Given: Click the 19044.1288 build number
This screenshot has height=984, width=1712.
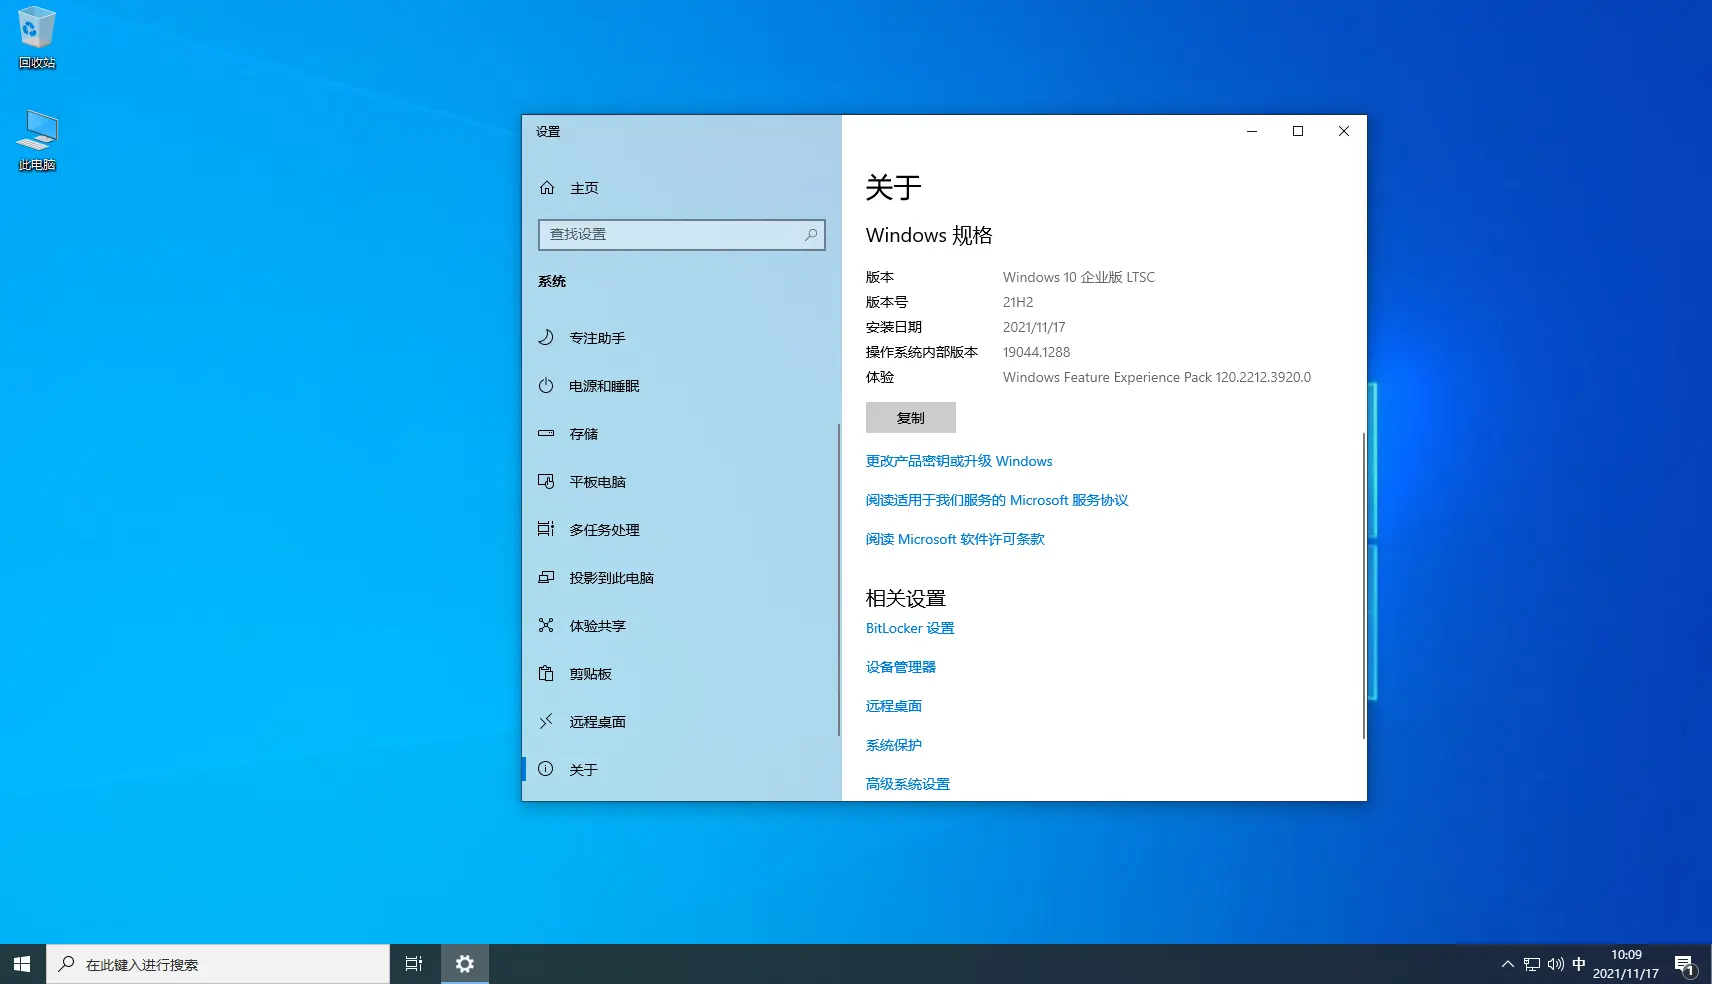Looking at the screenshot, I should (1036, 352).
